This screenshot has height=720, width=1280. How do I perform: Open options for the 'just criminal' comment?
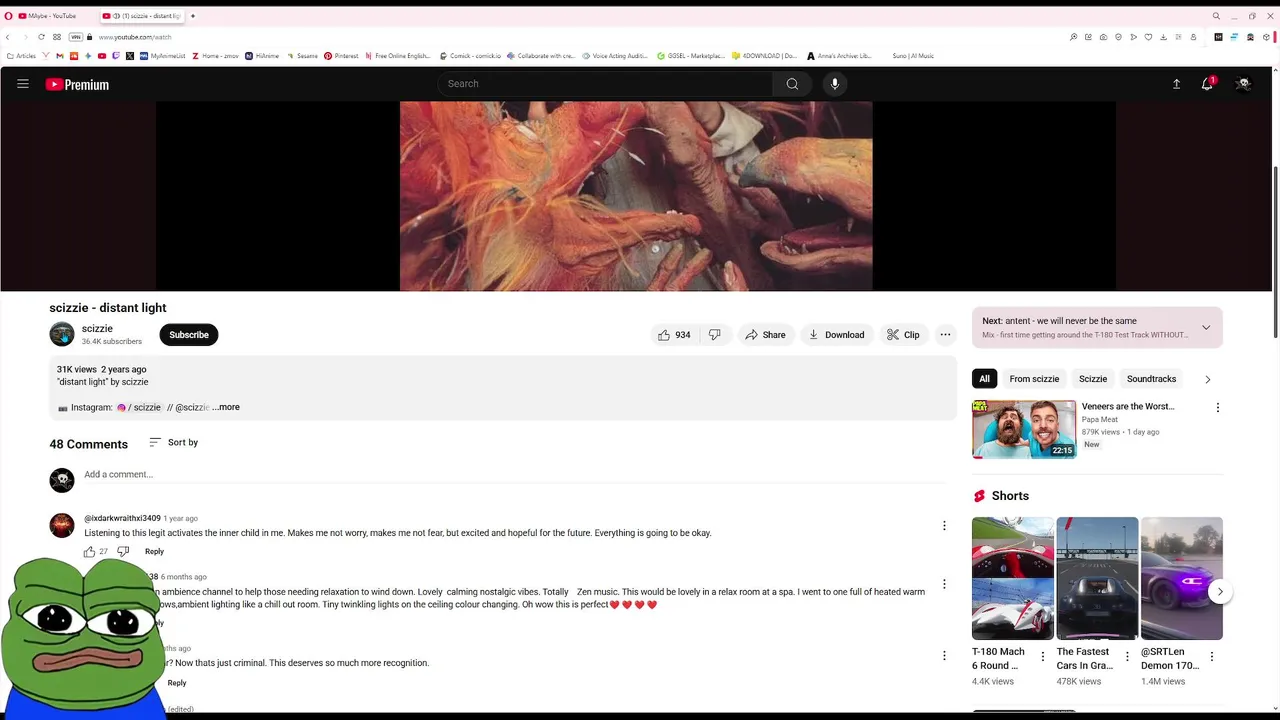[x=944, y=656]
